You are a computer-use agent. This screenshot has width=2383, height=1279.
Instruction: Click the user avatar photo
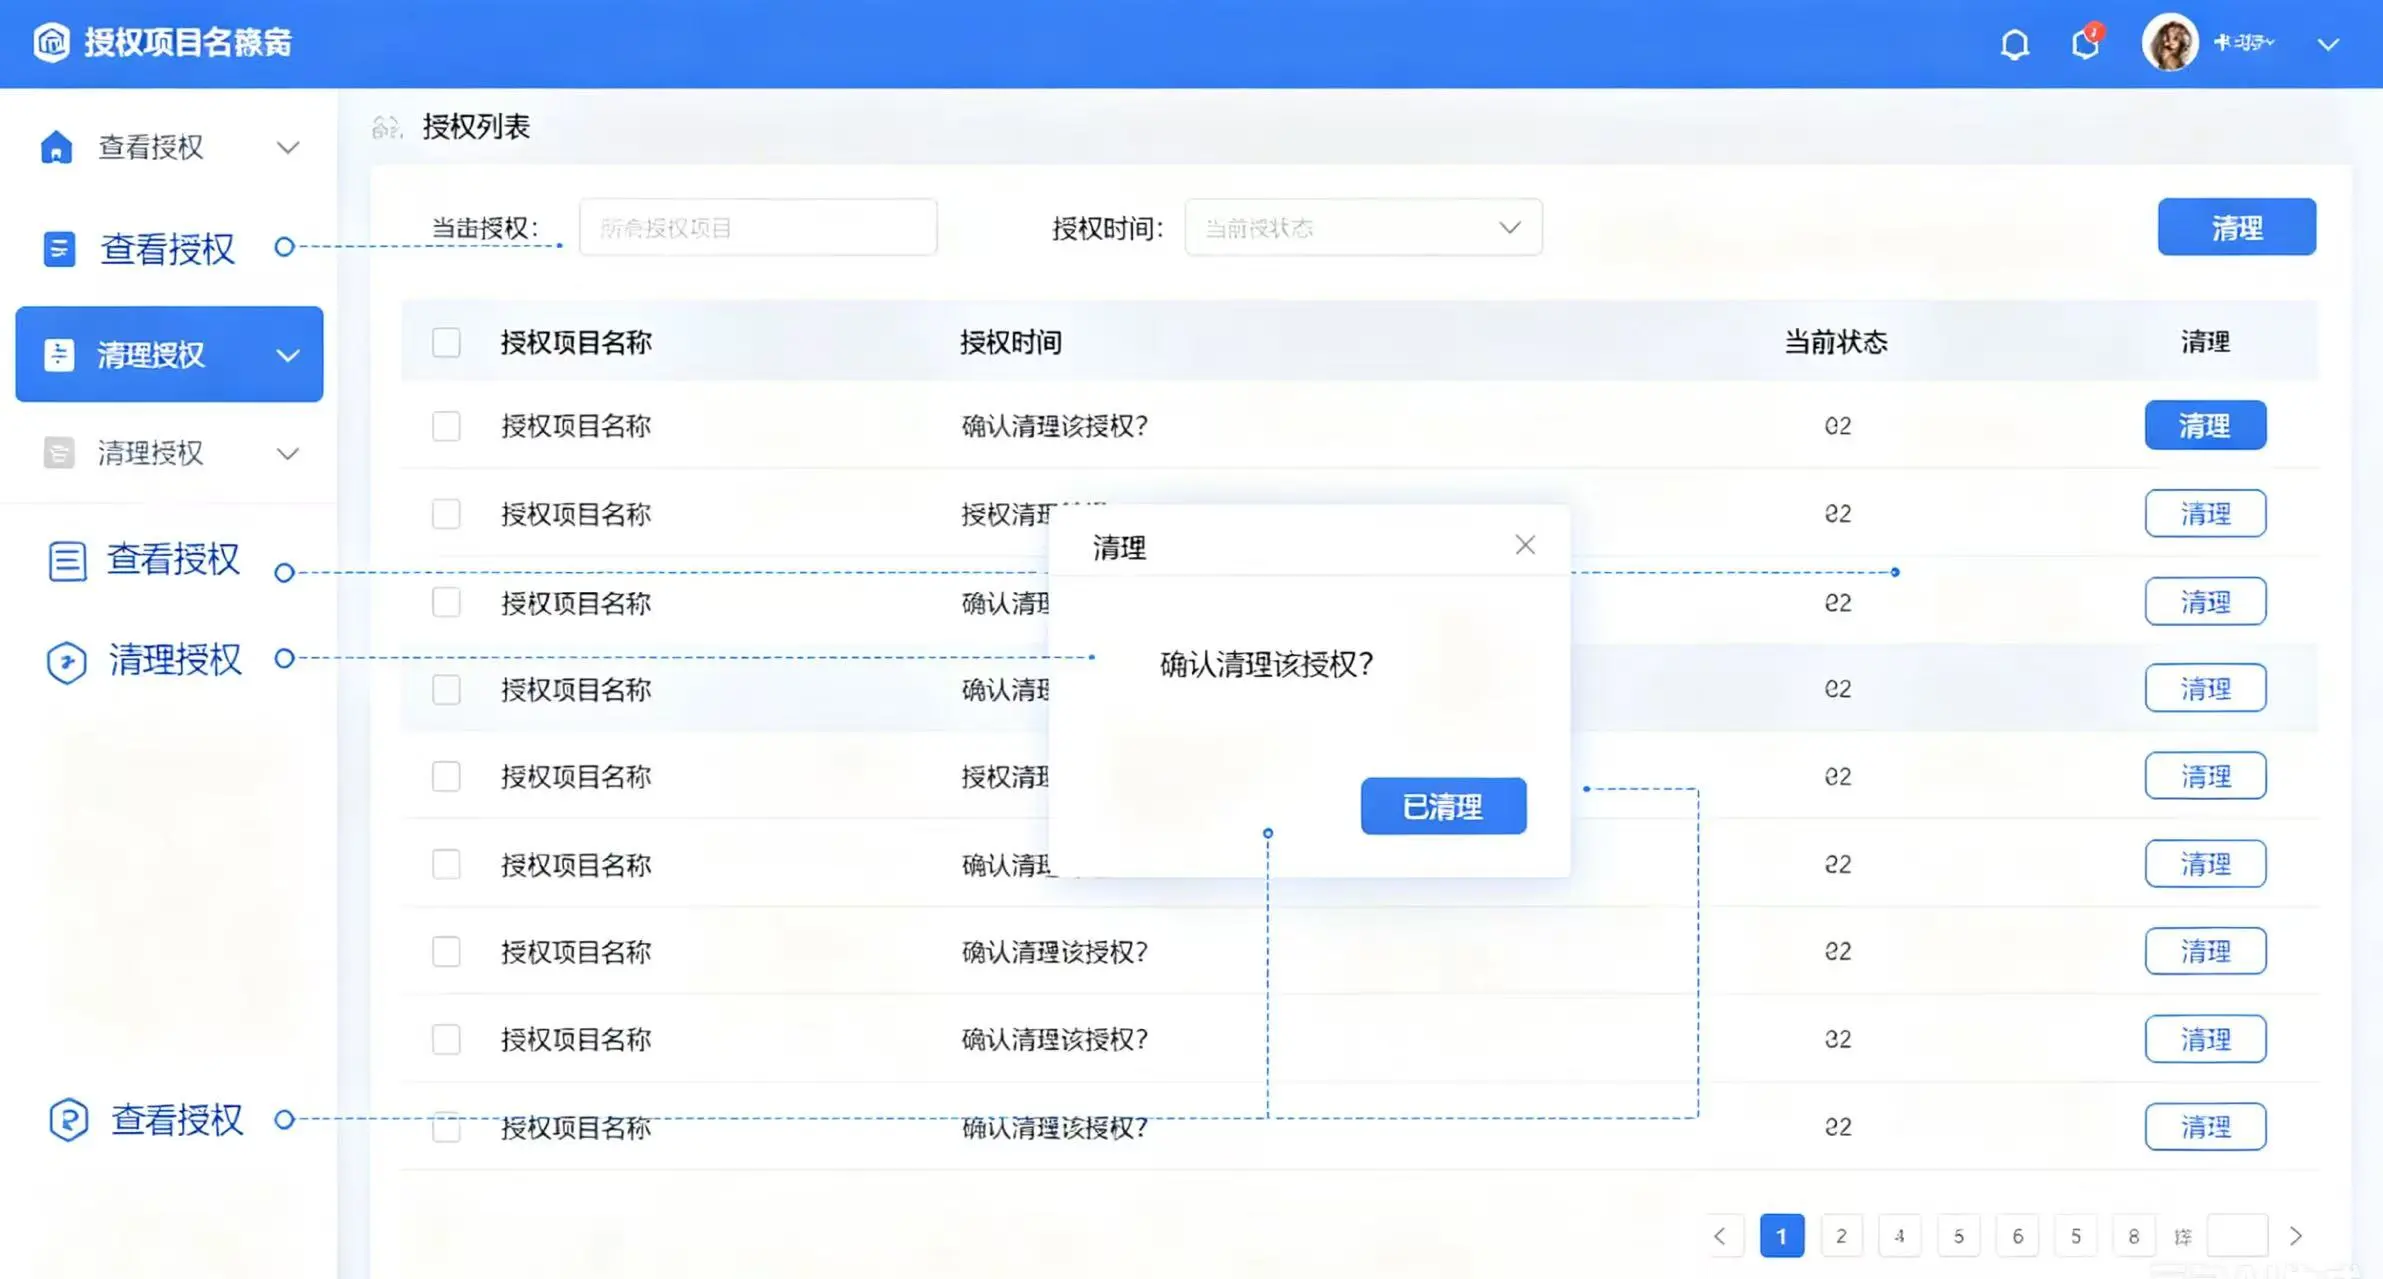[2169, 42]
